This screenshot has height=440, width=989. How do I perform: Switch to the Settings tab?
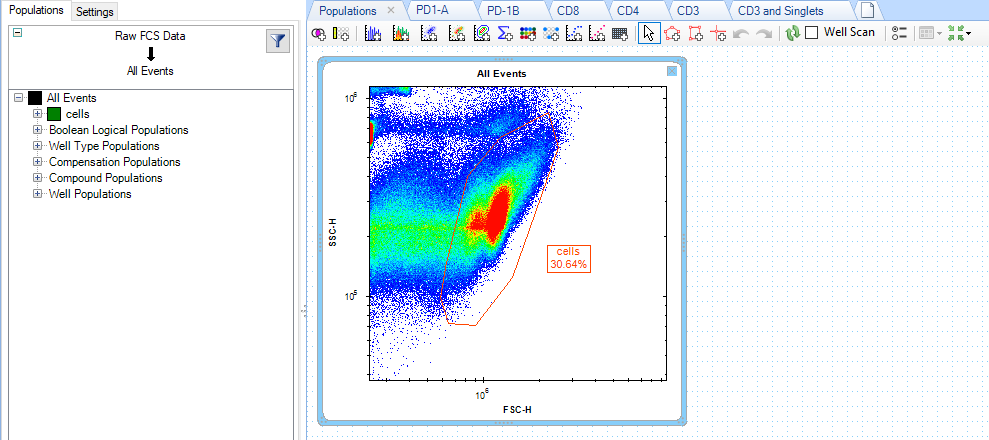click(x=95, y=12)
